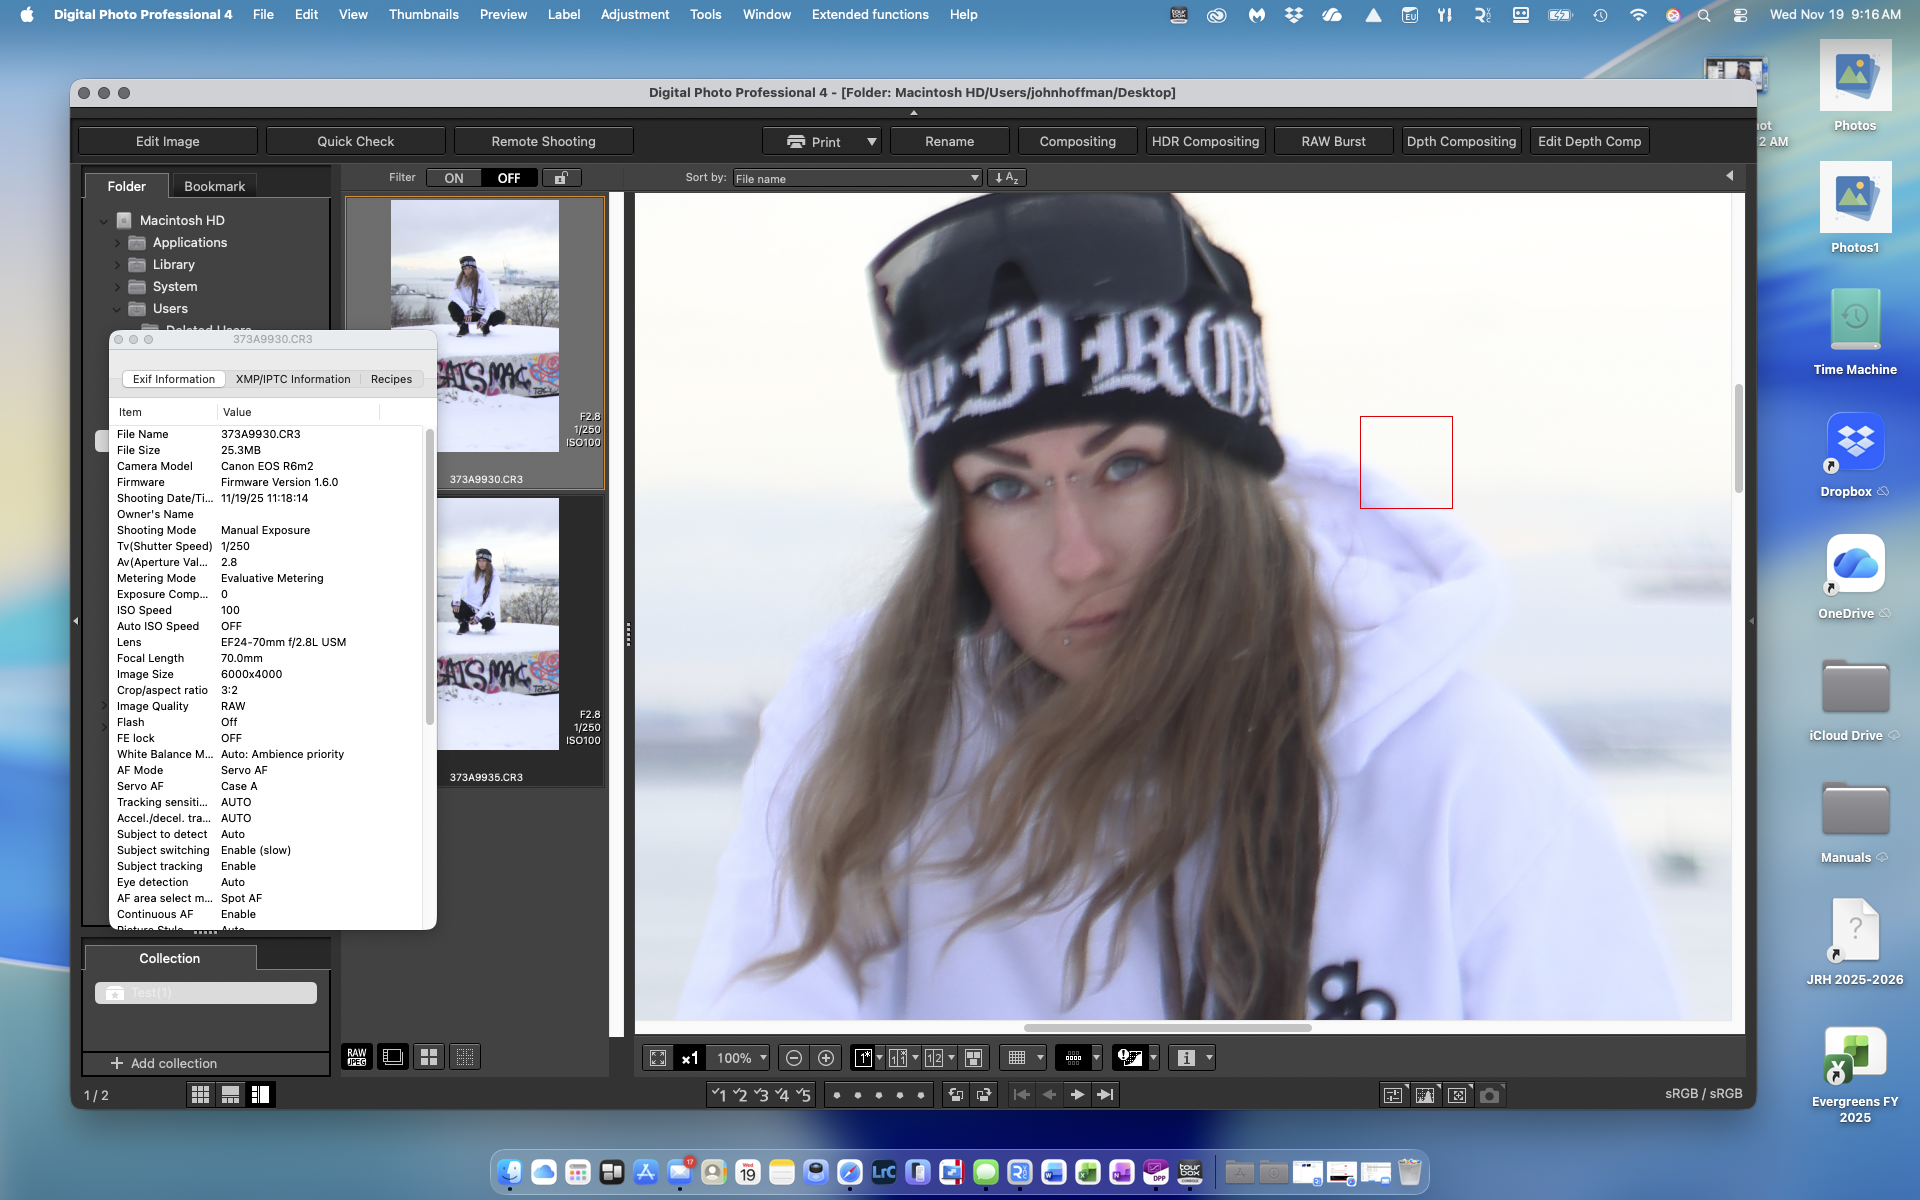The width and height of the screenshot is (1920, 1200).
Task: Click the Quick Check button
Action: 355,141
